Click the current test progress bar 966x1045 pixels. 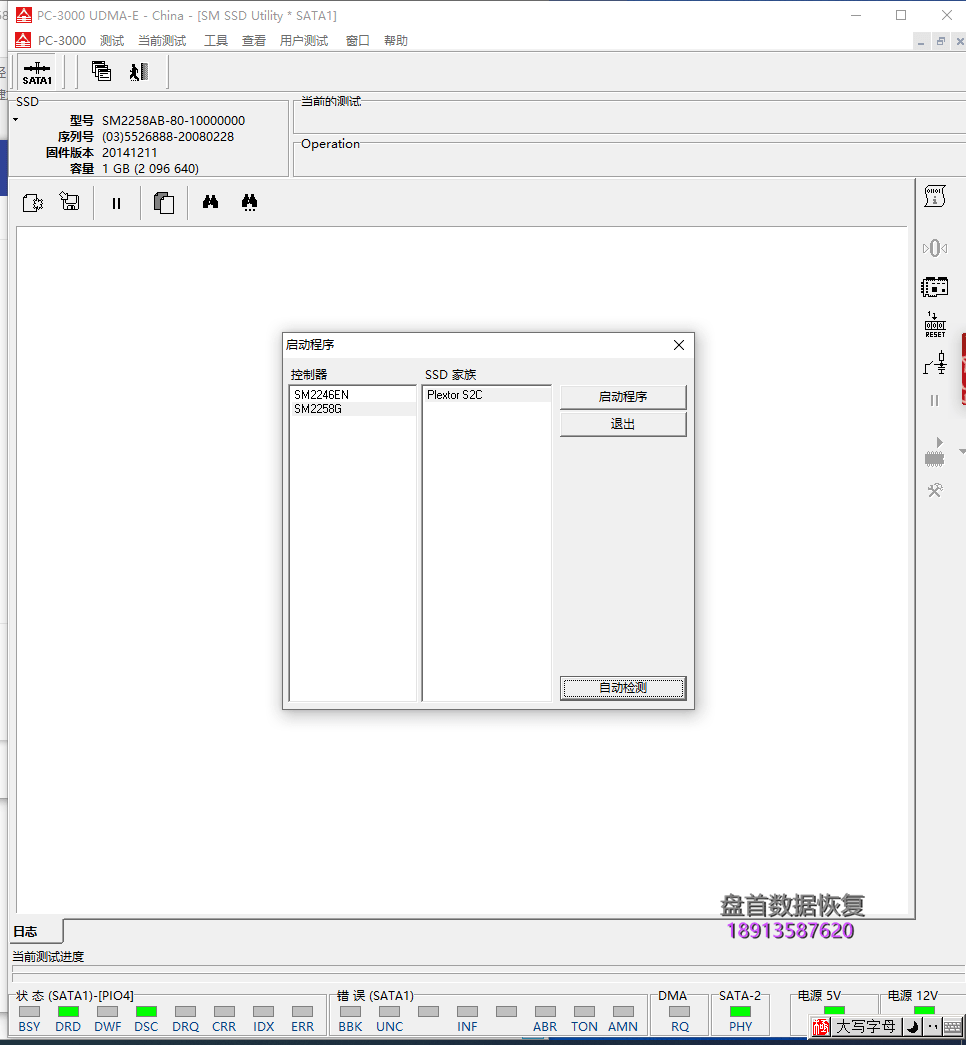[487, 969]
